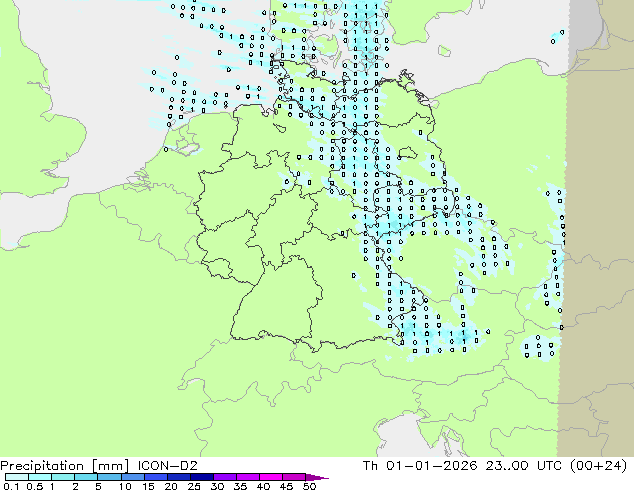The image size is (634, 490).
Task: Click the '23..00 UTC' time text
Action: 524,466
